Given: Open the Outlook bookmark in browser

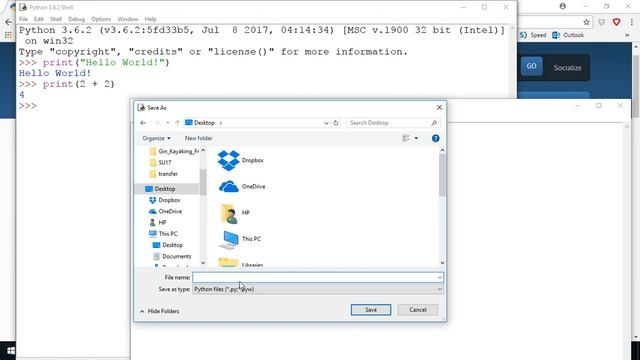Looking at the screenshot, I should click(568, 35).
